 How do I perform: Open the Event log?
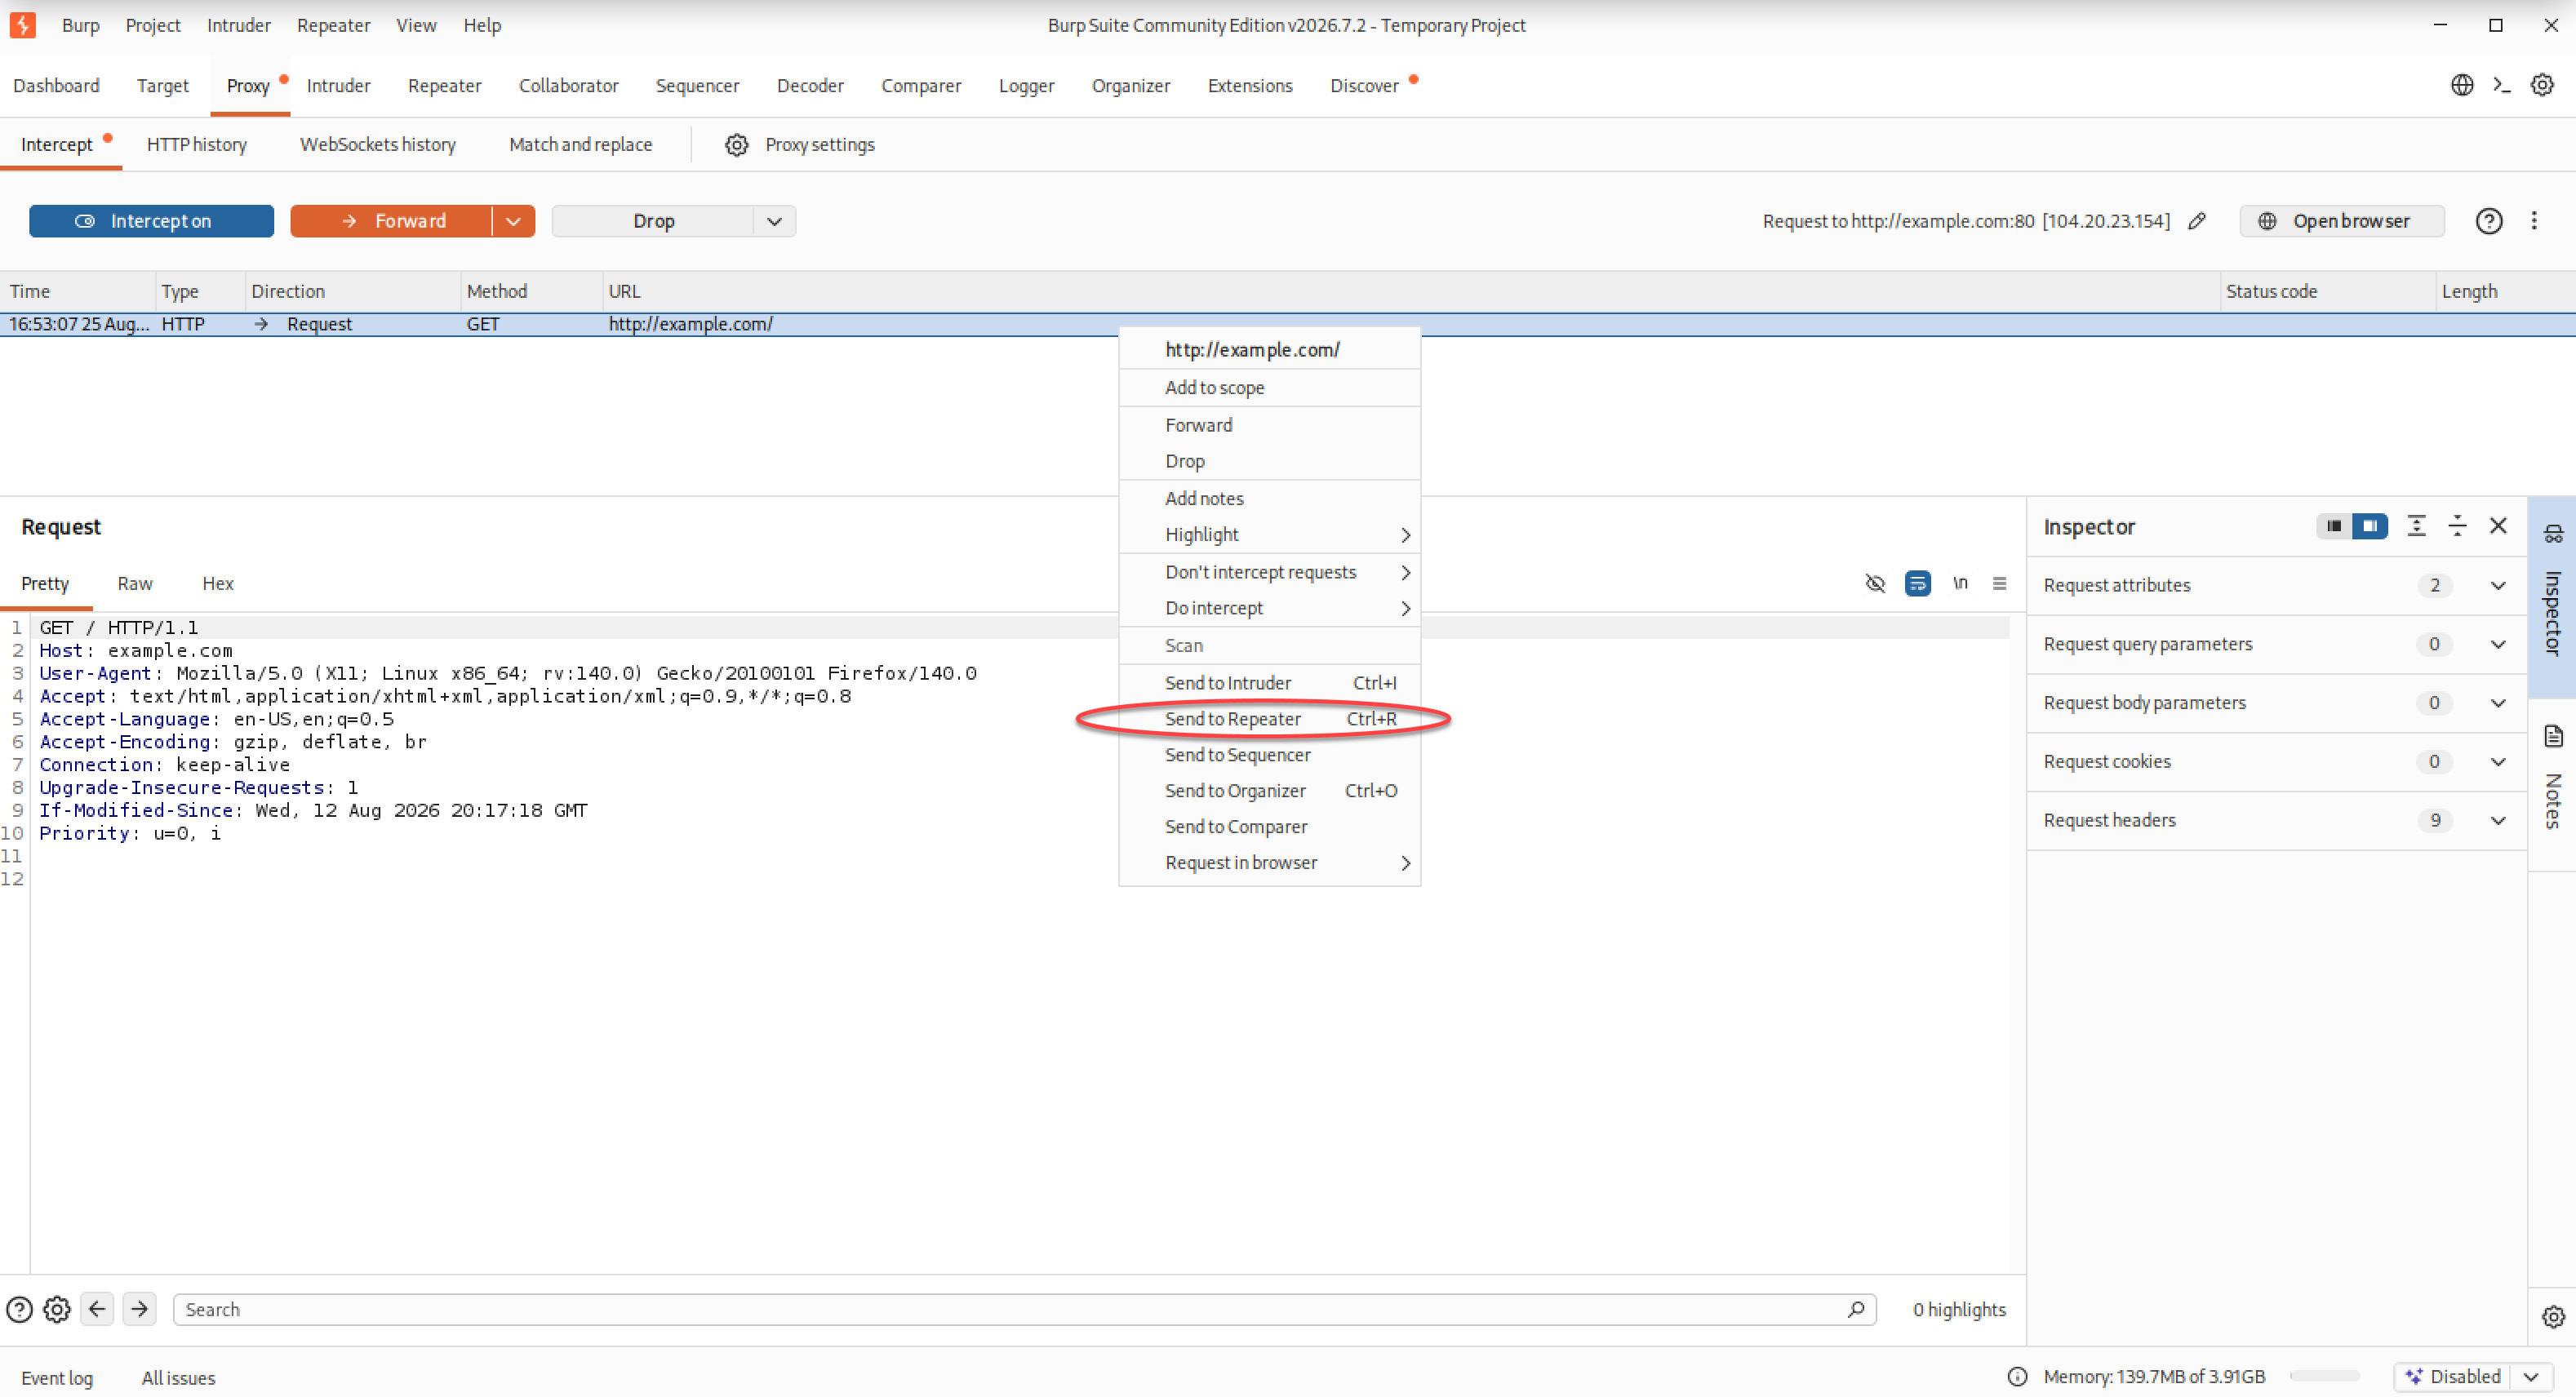click(57, 1378)
